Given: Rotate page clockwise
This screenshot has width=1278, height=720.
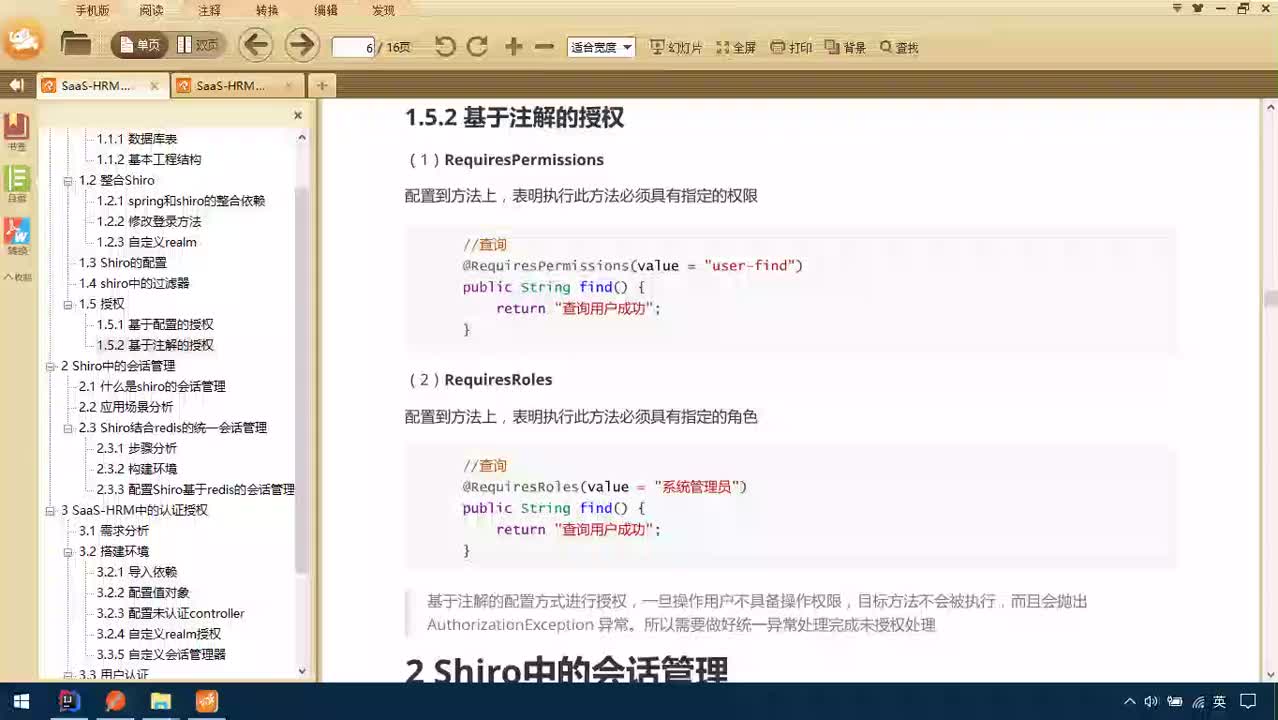Looking at the screenshot, I should 477,46.
